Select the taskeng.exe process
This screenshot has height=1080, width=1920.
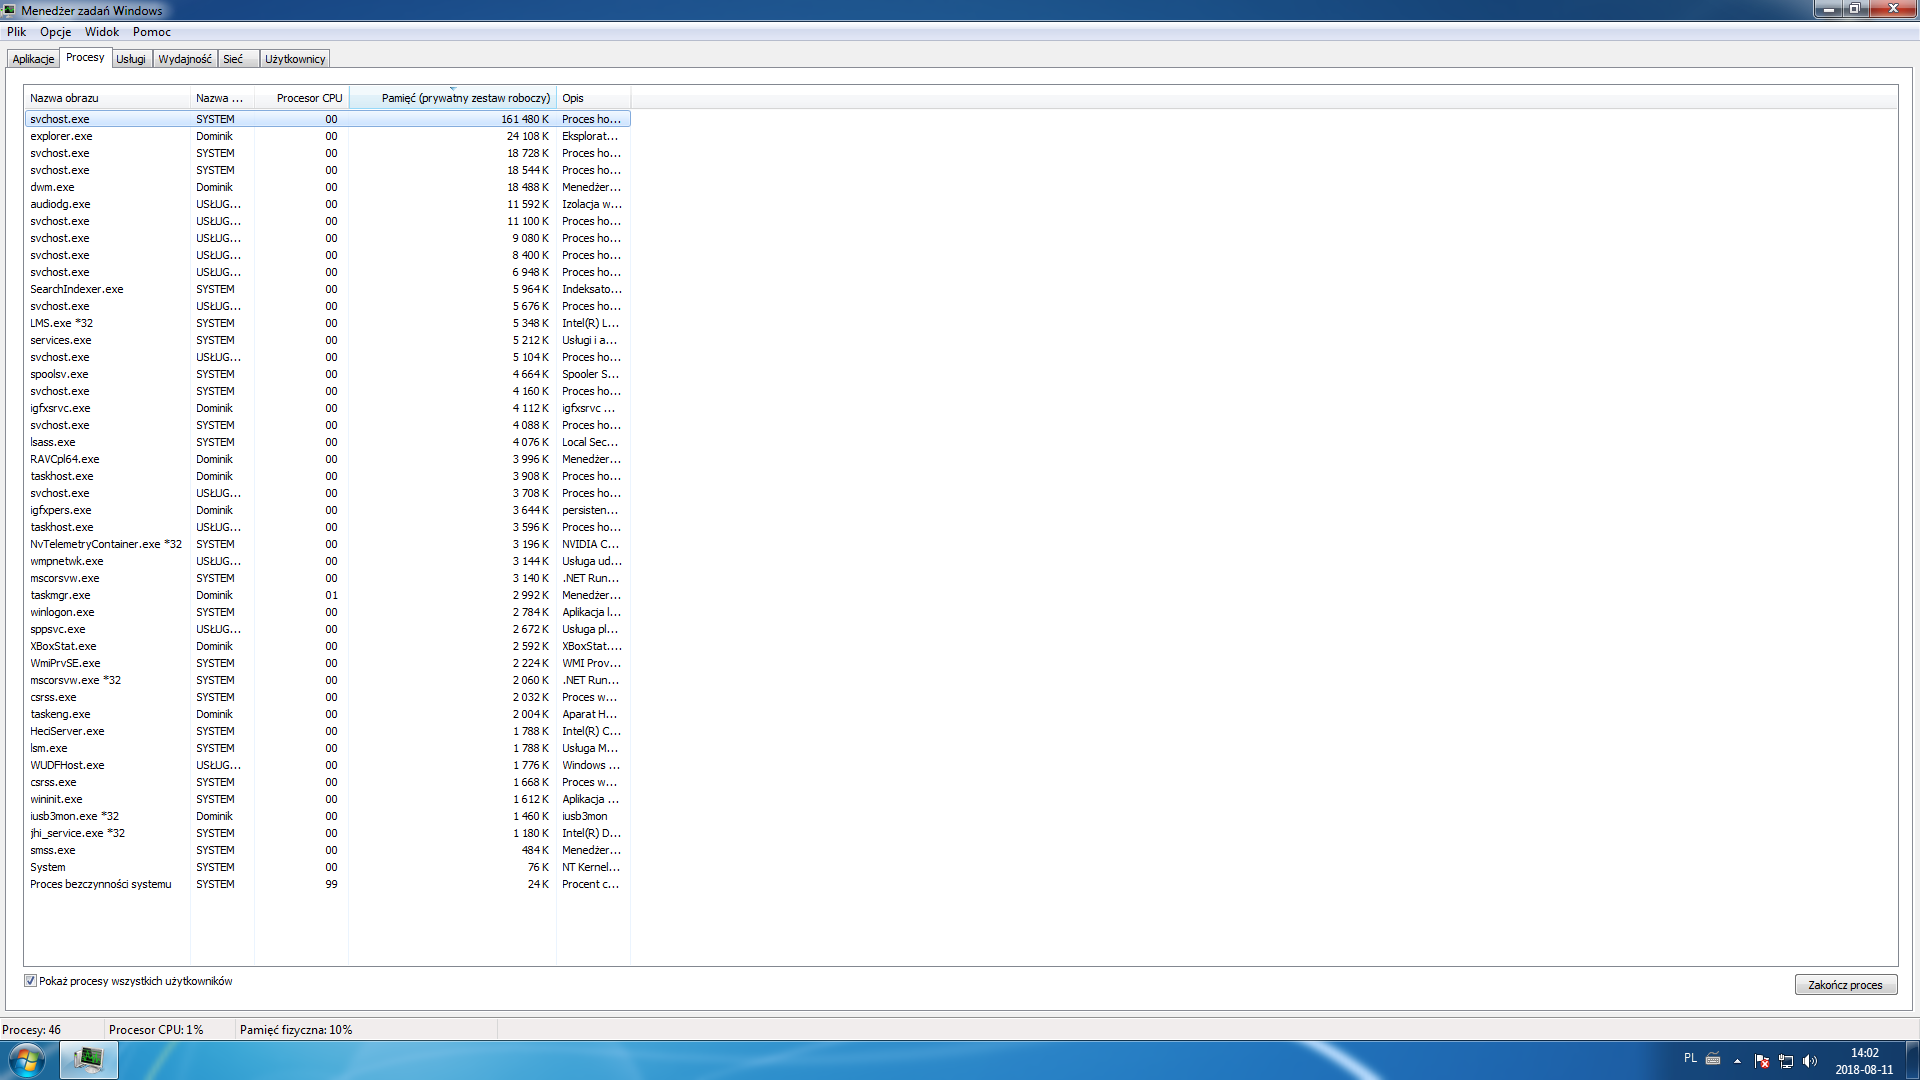click(x=327, y=714)
